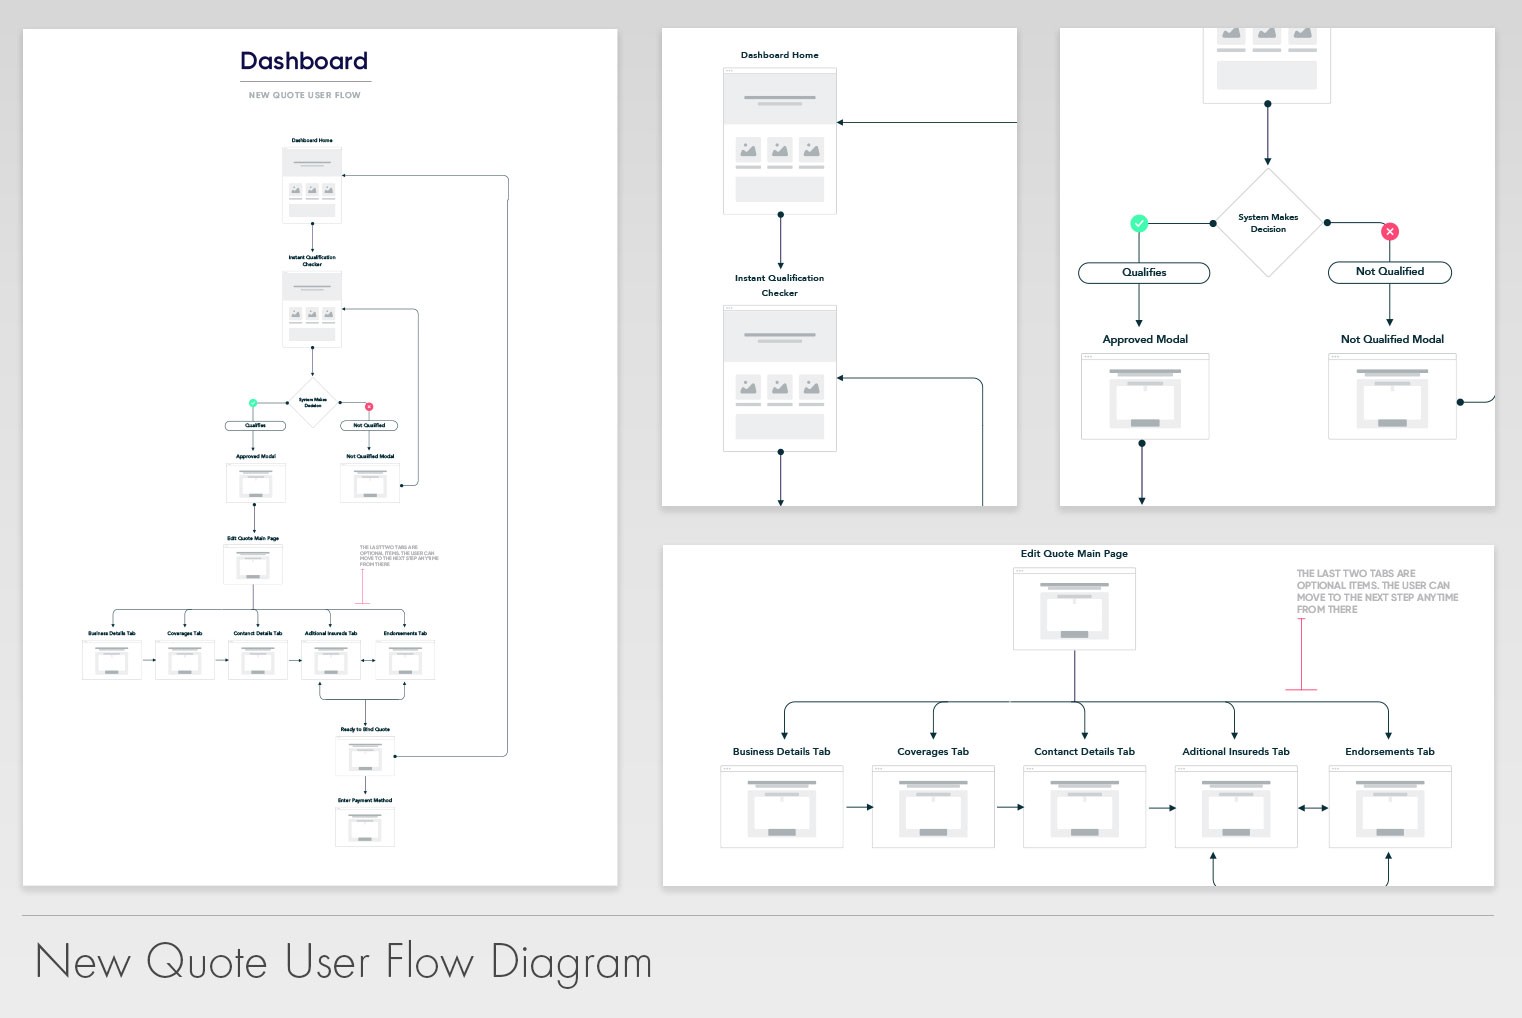Open the enlarged Not Qualified Modal wireframe
Viewport: 1522px width, 1018px height.
click(1392, 396)
